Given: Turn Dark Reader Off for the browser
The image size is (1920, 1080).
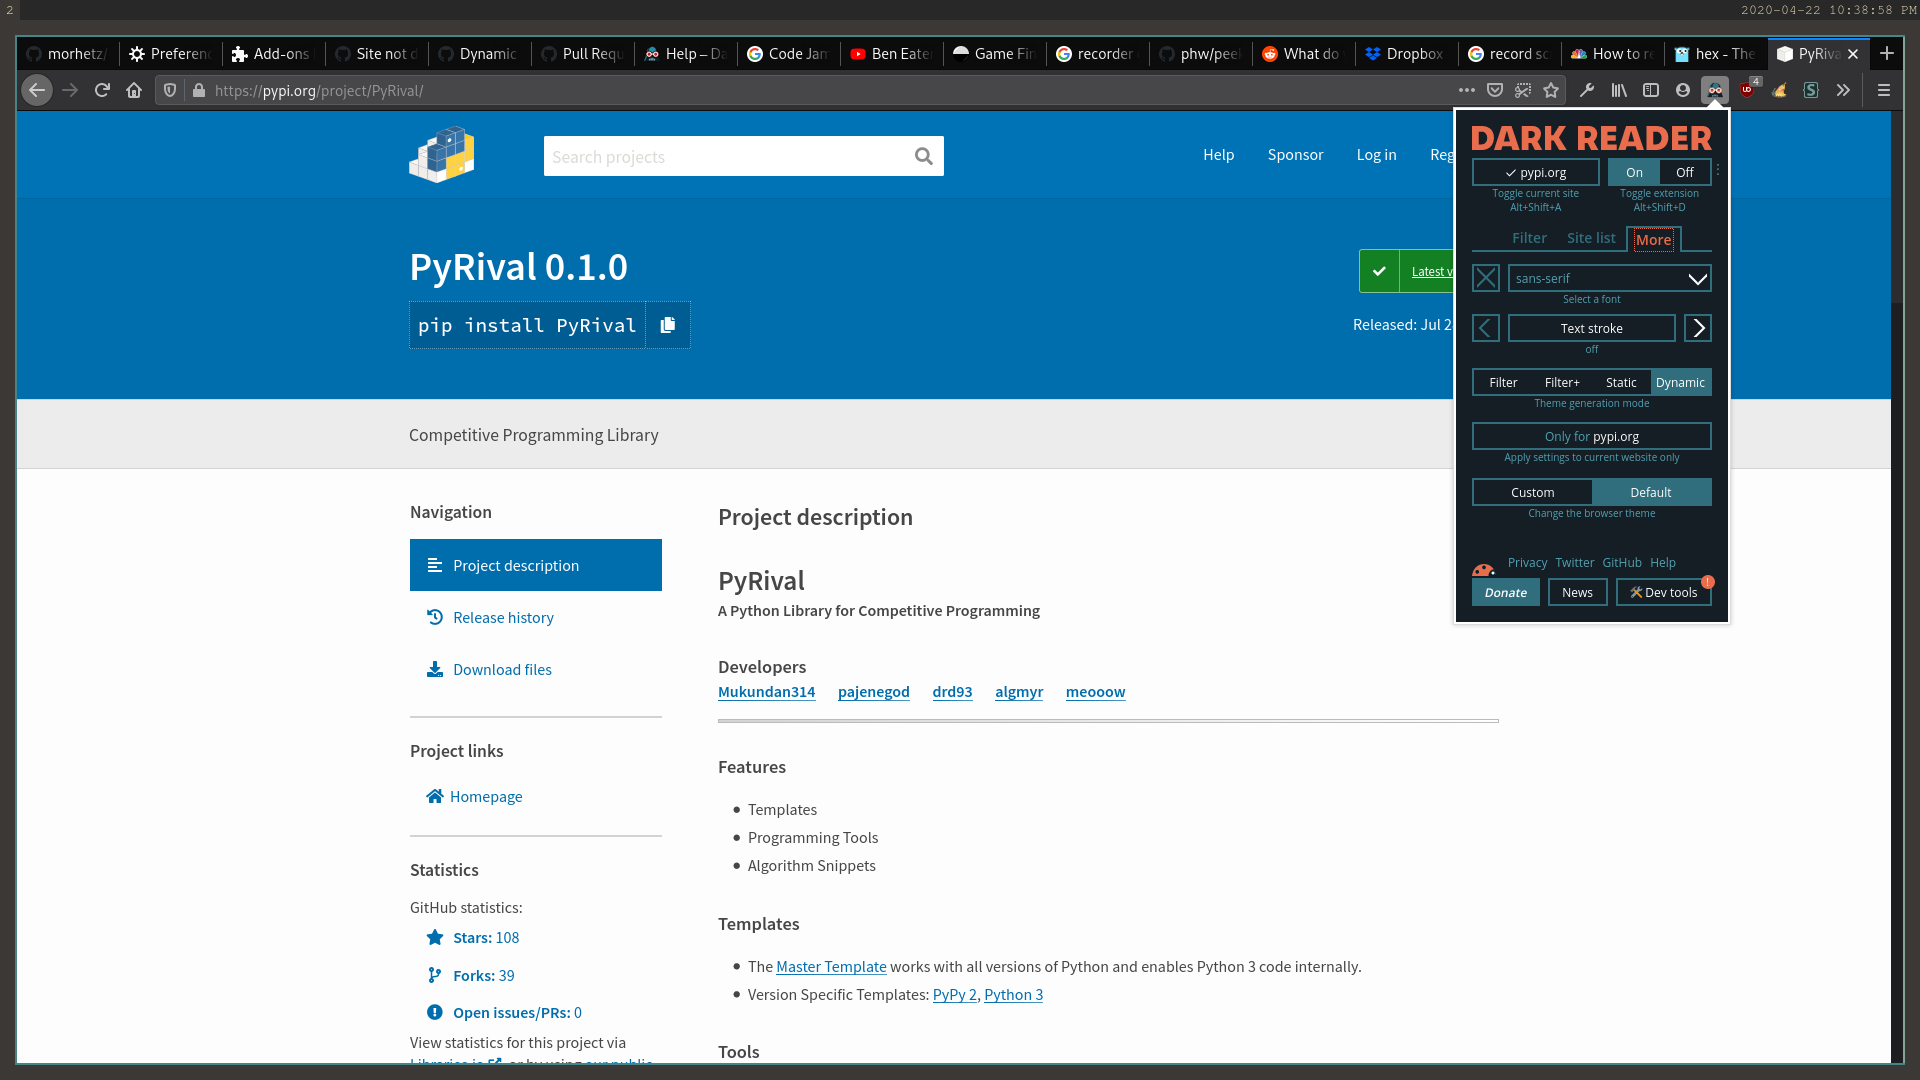Looking at the screenshot, I should point(1682,172).
